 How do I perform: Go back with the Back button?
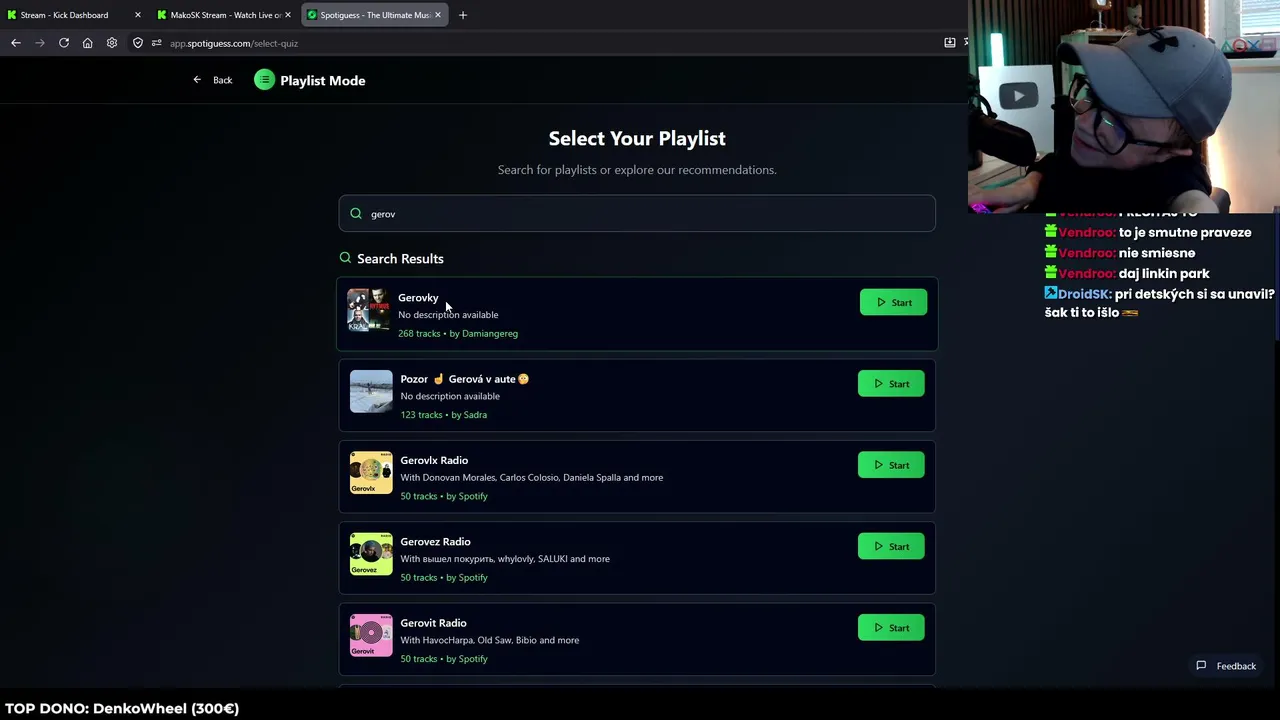[213, 80]
